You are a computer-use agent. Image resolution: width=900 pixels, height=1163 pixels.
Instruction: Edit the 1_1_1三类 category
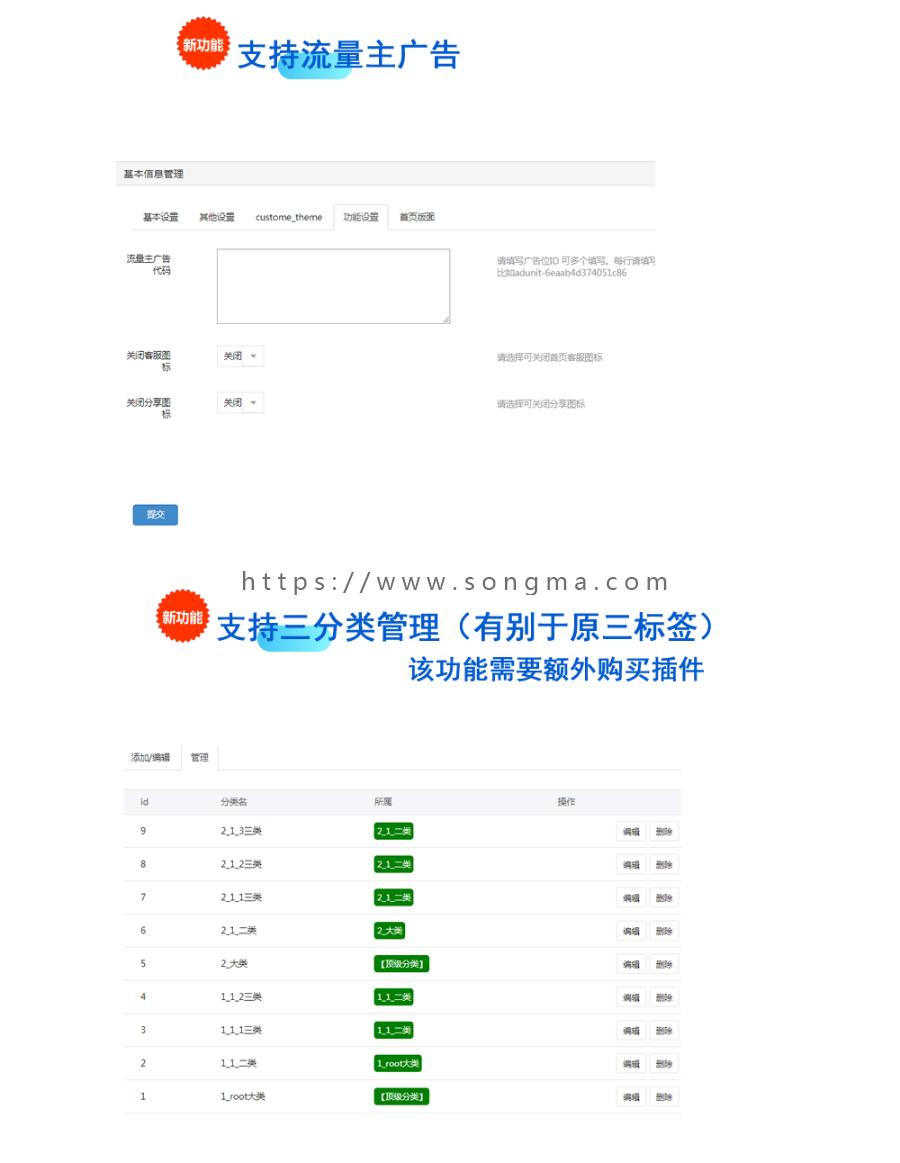pyautogui.click(x=631, y=1030)
